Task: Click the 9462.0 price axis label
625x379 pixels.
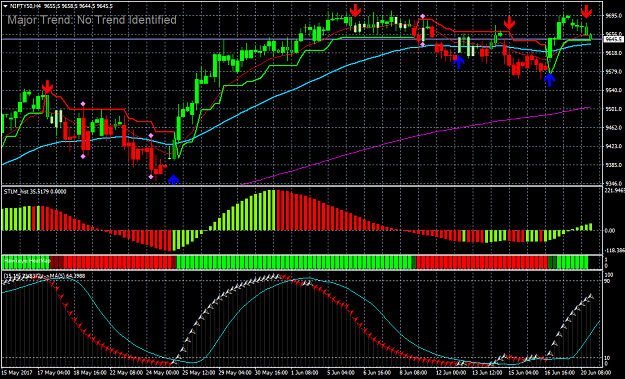Action: pos(614,128)
